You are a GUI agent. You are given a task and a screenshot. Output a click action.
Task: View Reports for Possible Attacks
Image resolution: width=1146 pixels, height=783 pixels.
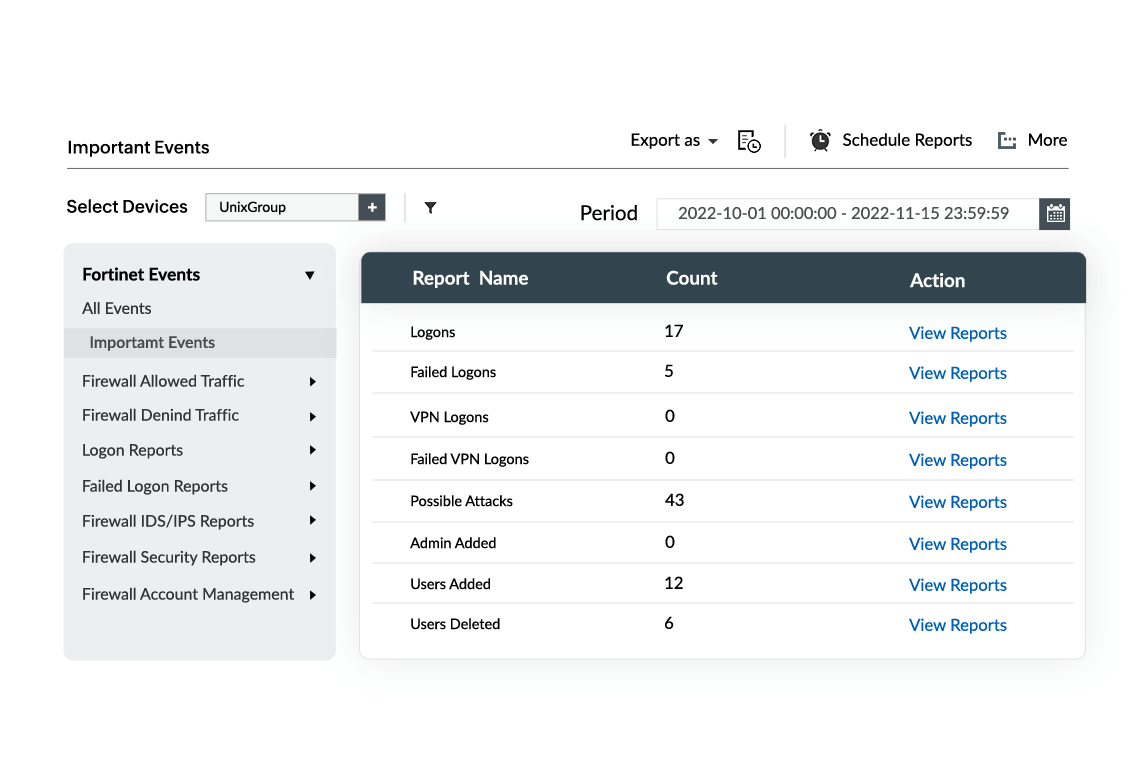[x=957, y=502]
